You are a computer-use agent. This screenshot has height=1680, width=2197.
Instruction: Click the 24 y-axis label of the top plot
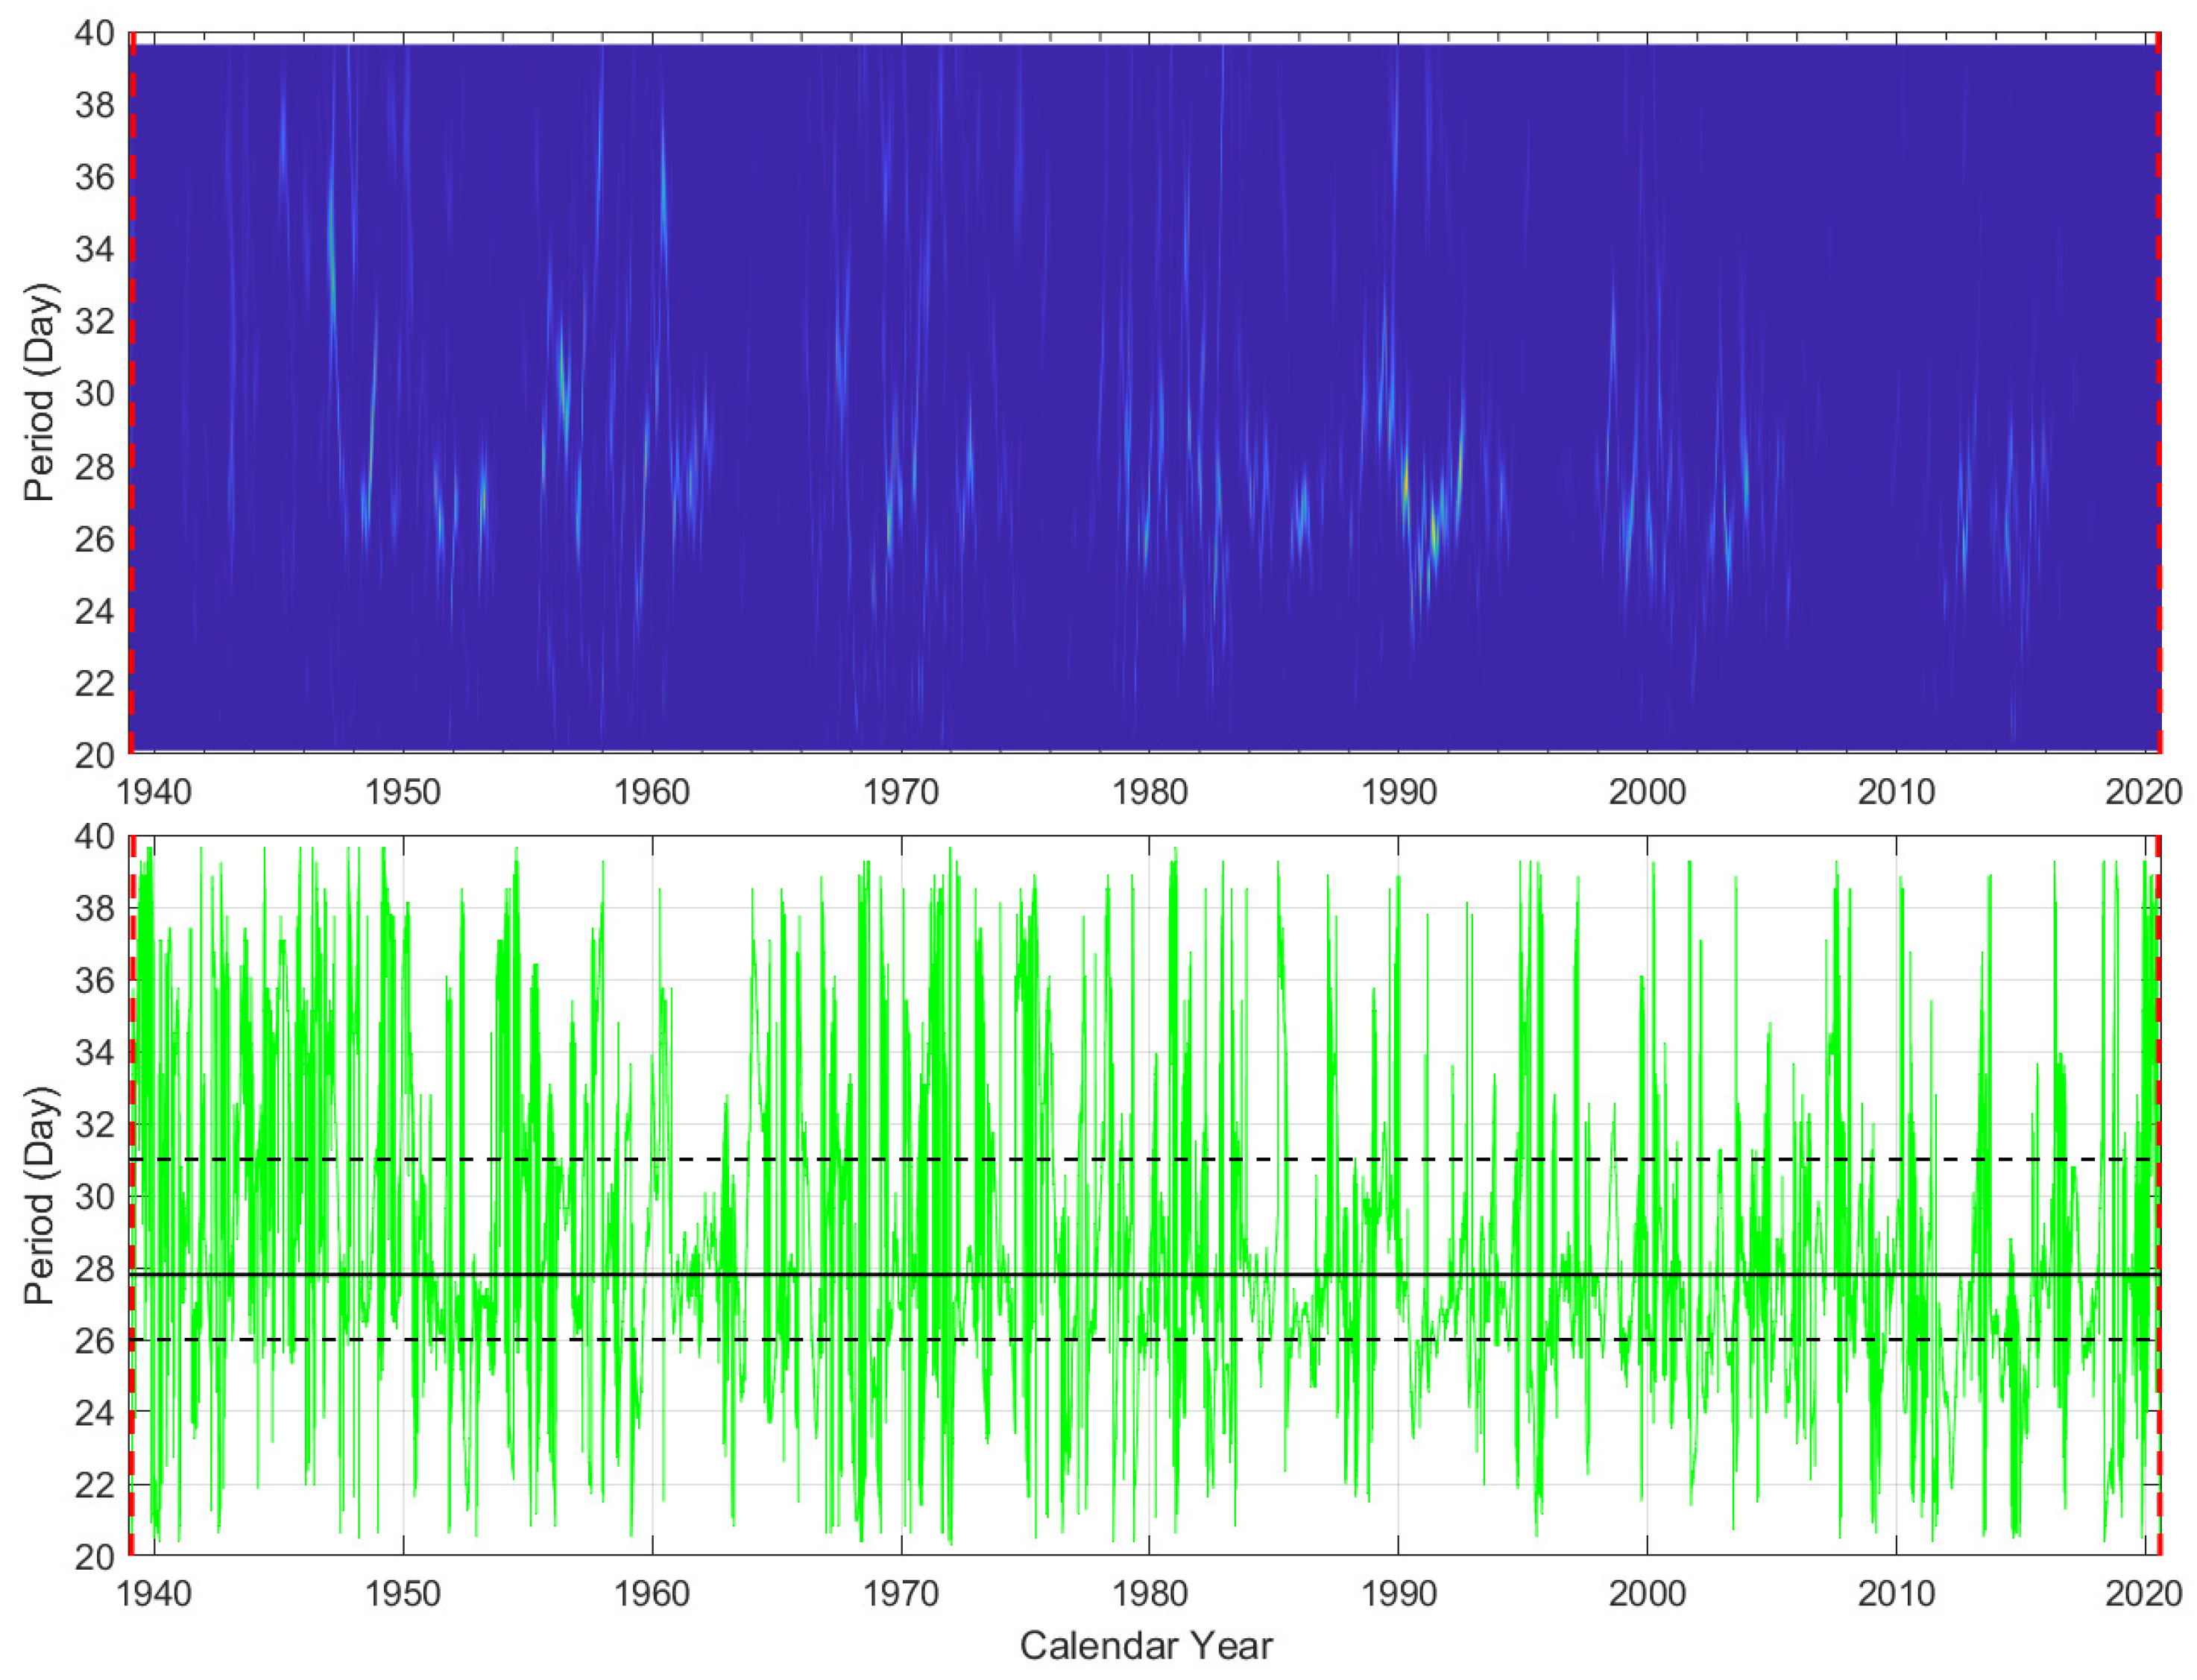[x=95, y=611]
